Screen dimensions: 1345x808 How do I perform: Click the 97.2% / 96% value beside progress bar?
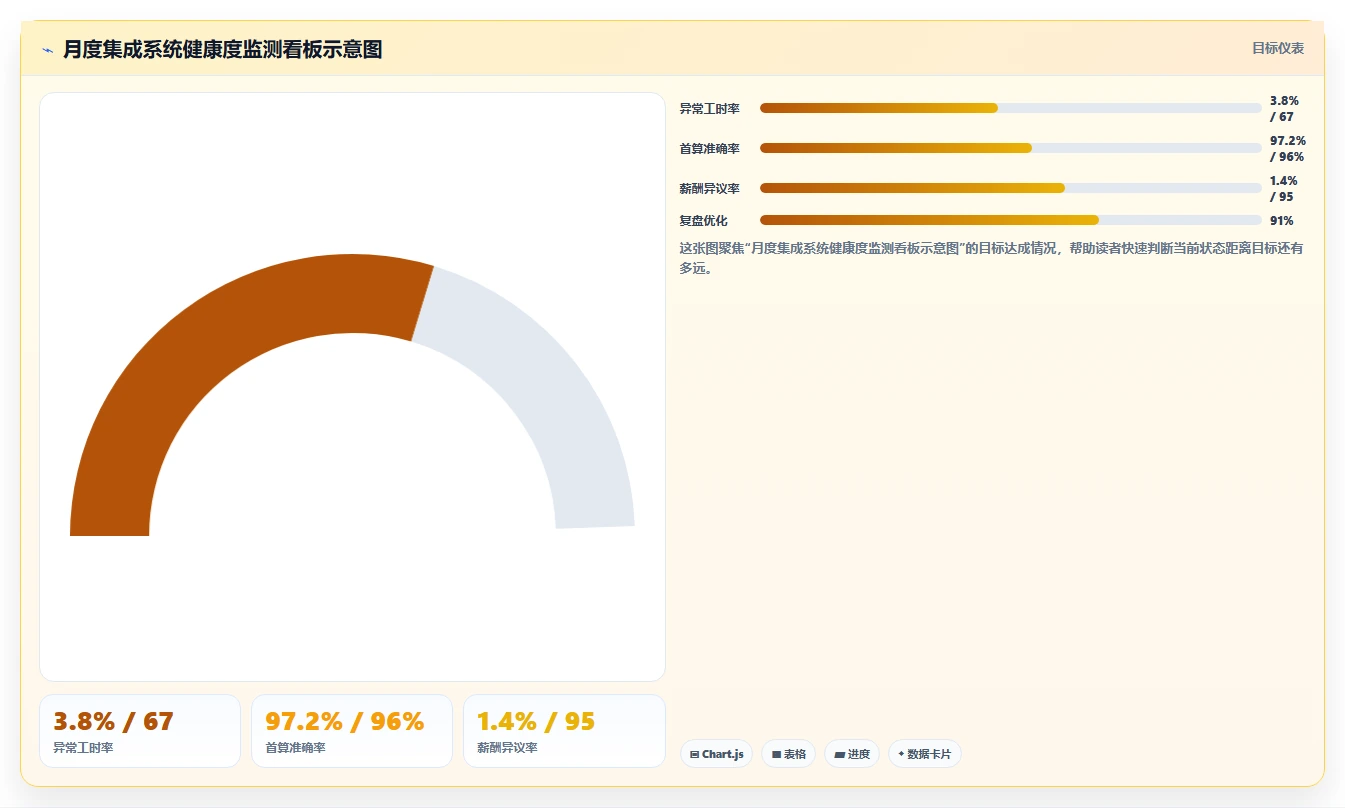pyautogui.click(x=1288, y=148)
